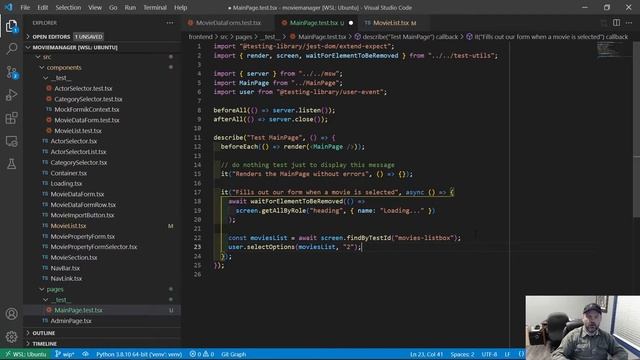Open the Search view in activity bar
The height and width of the screenshot is (360, 640).
click(11, 49)
